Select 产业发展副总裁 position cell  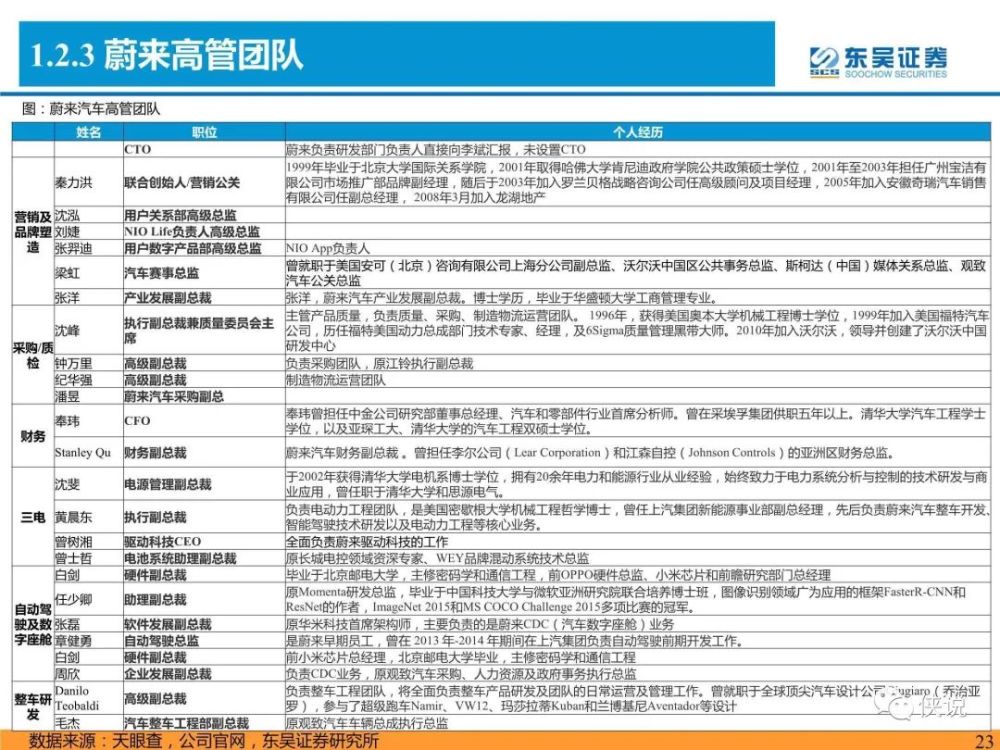click(204, 298)
